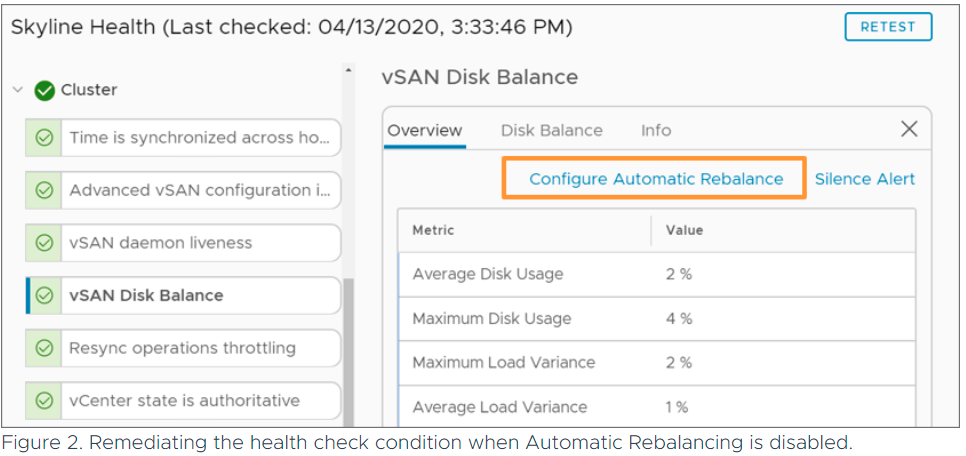Select the Overview tab
Viewport: 966px width, 456px height.
(x=424, y=131)
